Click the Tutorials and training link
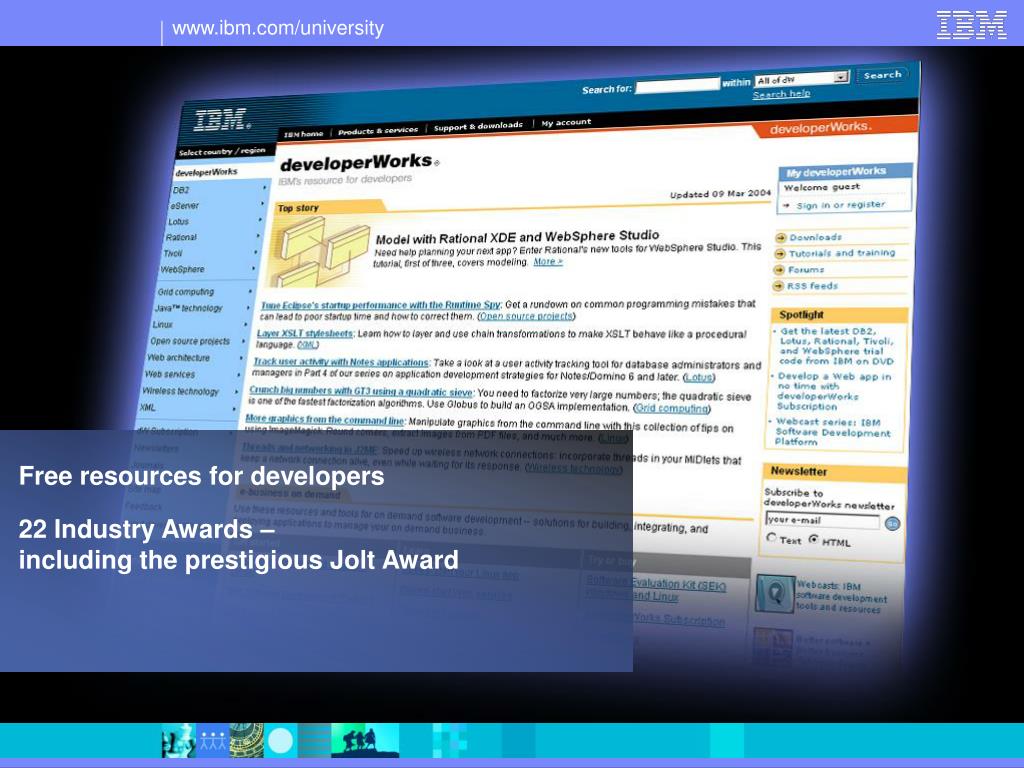The image size is (1024, 768). click(x=842, y=253)
